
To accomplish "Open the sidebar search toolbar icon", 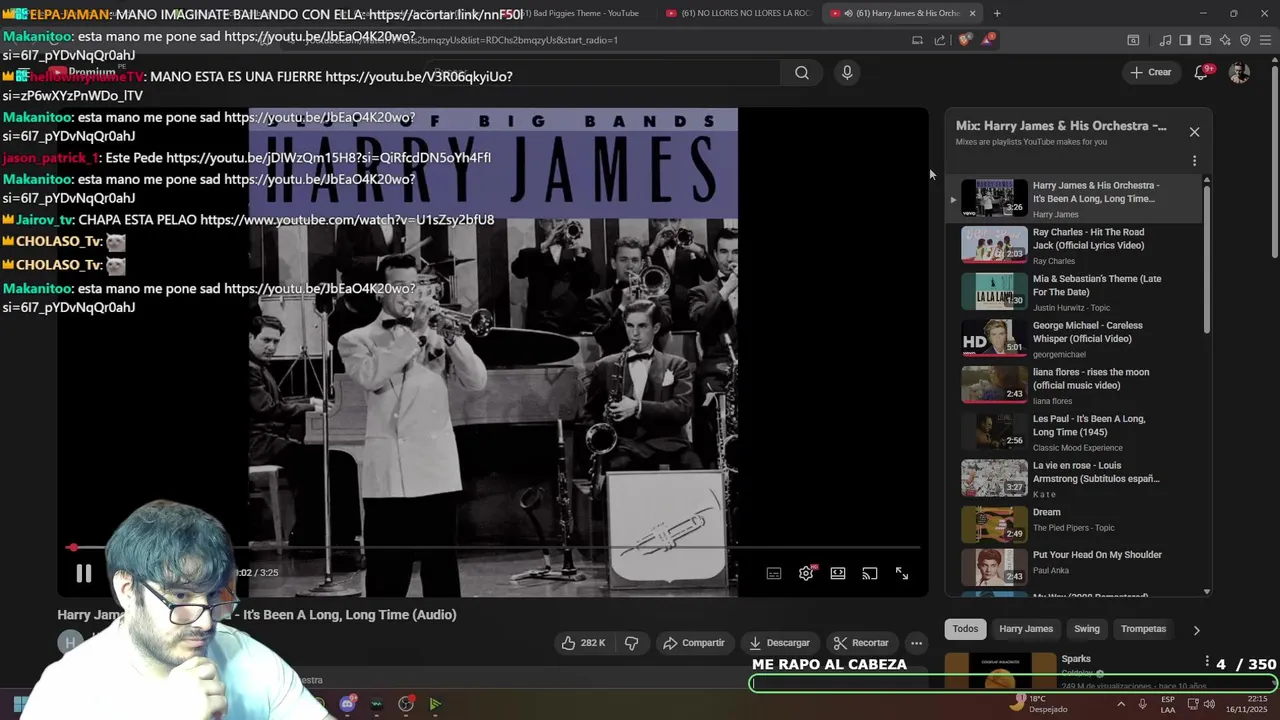I will [x=1133, y=40].
